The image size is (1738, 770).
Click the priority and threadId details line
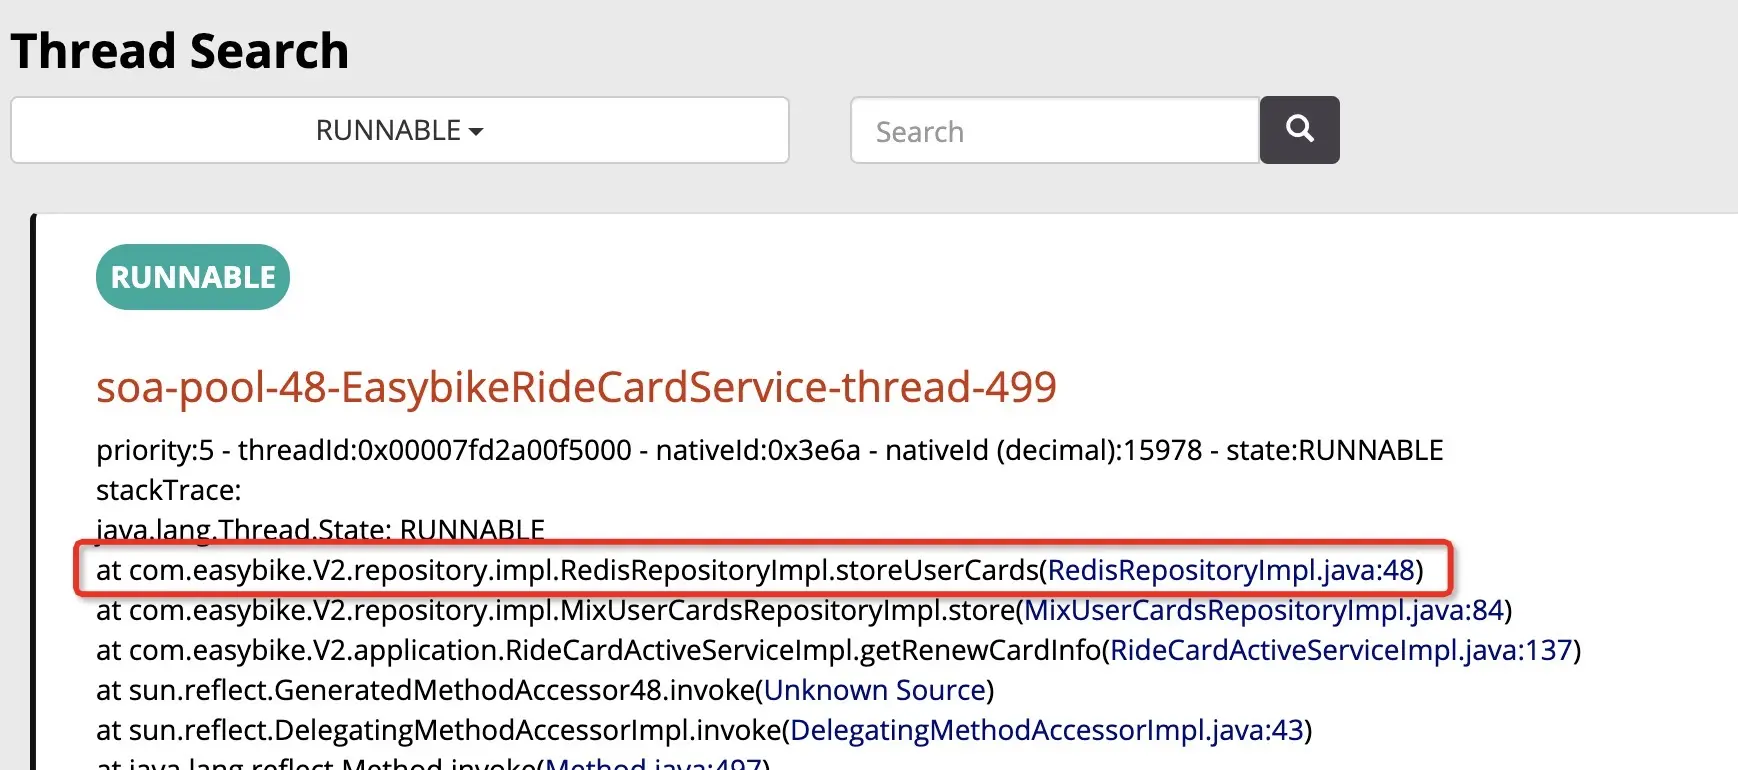pyautogui.click(x=769, y=450)
